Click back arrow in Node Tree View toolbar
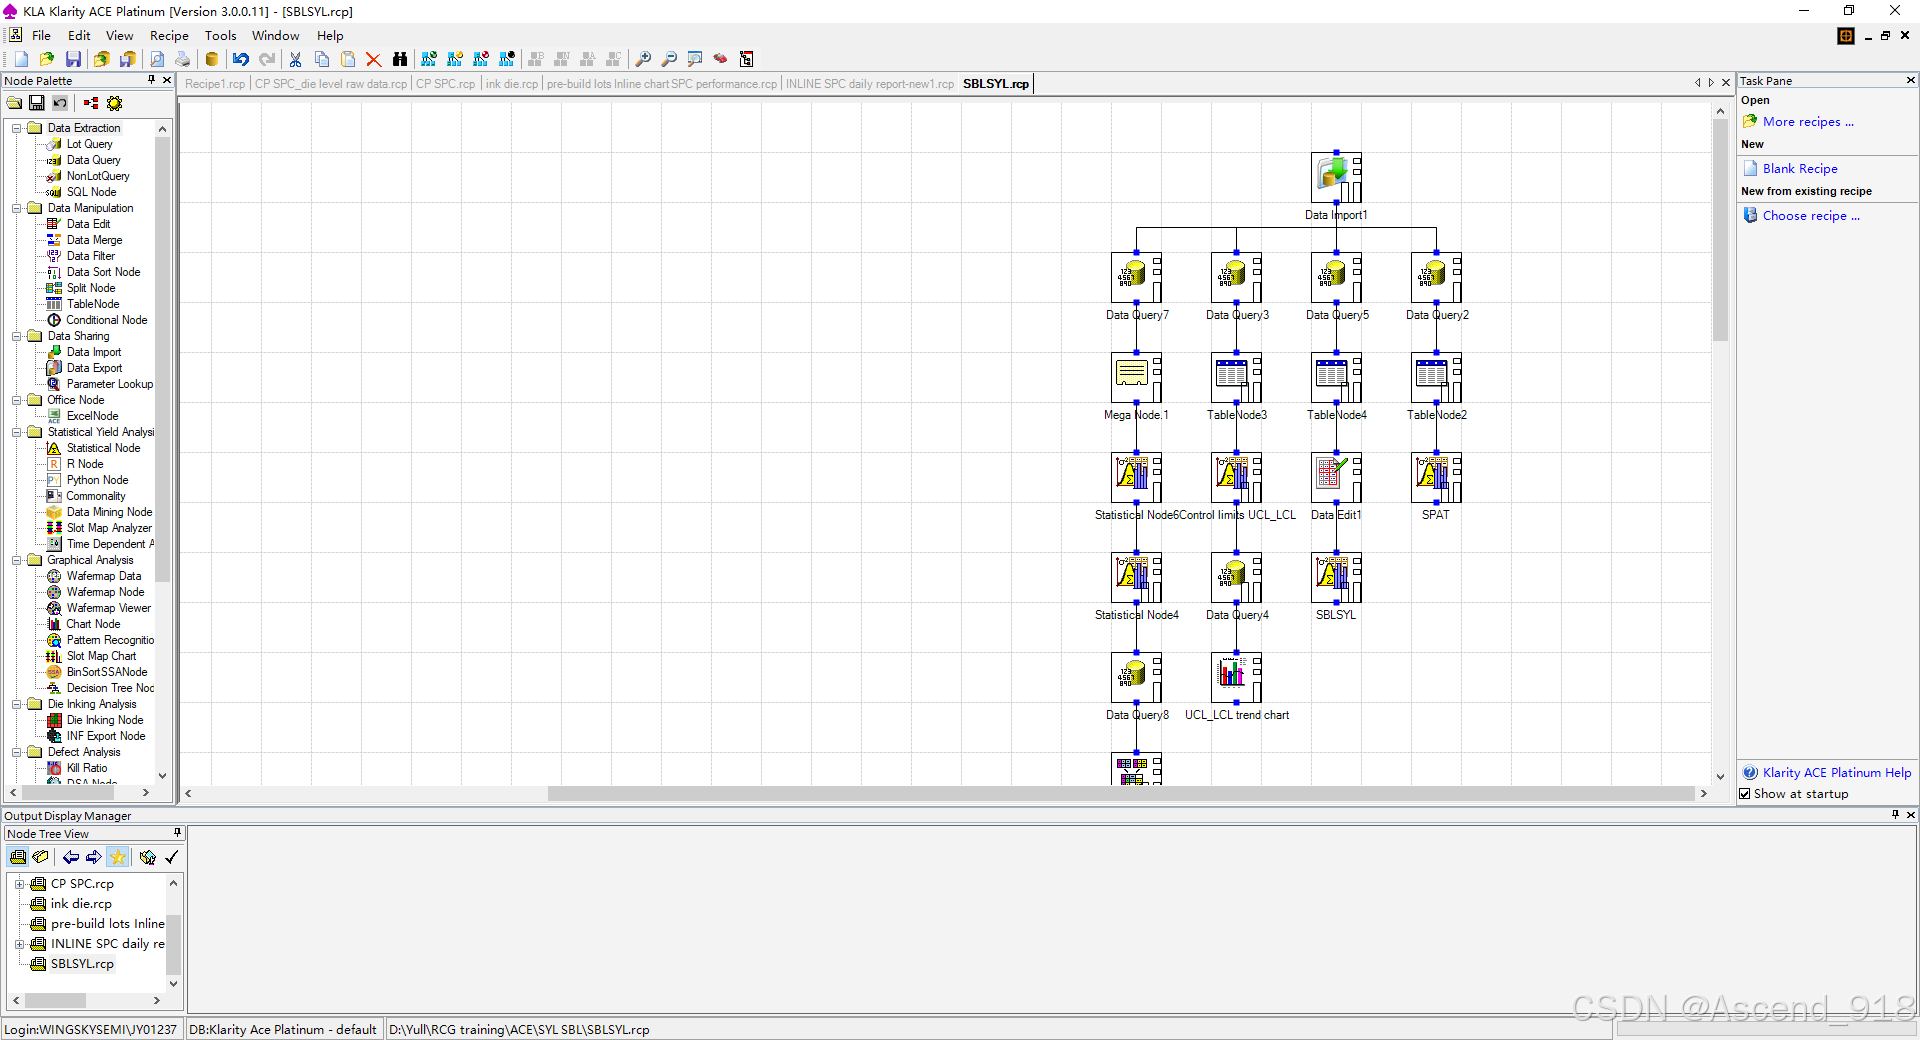This screenshot has height=1040, width=1920. click(x=70, y=857)
